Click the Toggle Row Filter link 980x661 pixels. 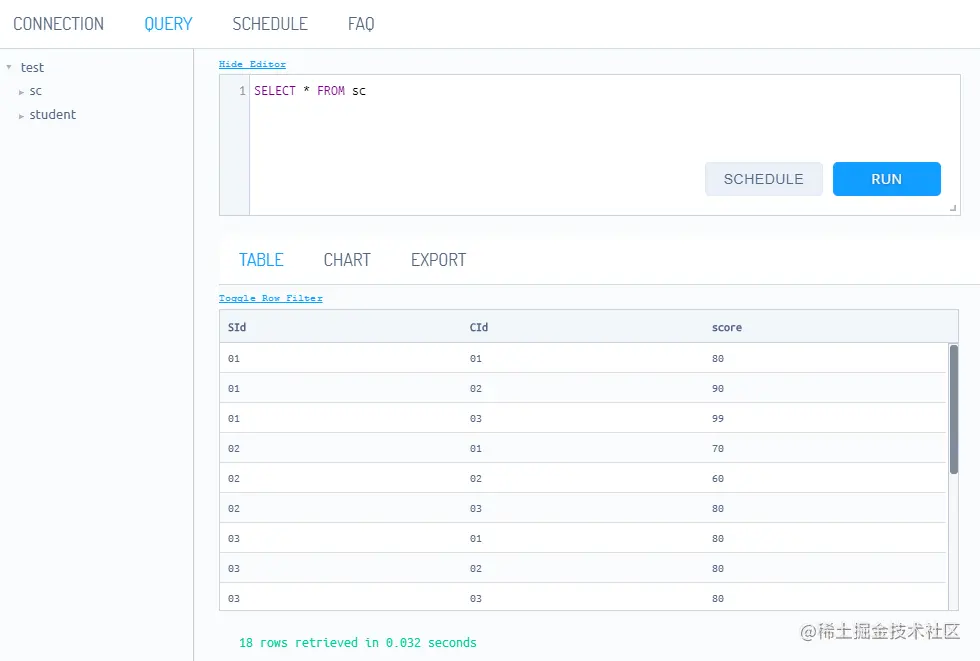(x=271, y=298)
